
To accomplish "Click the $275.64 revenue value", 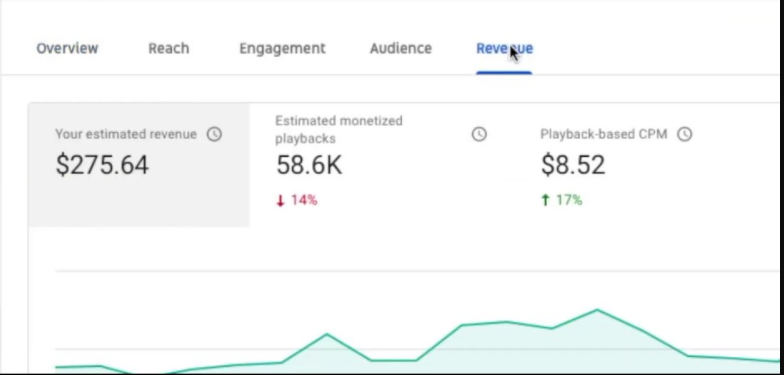I will [x=102, y=165].
